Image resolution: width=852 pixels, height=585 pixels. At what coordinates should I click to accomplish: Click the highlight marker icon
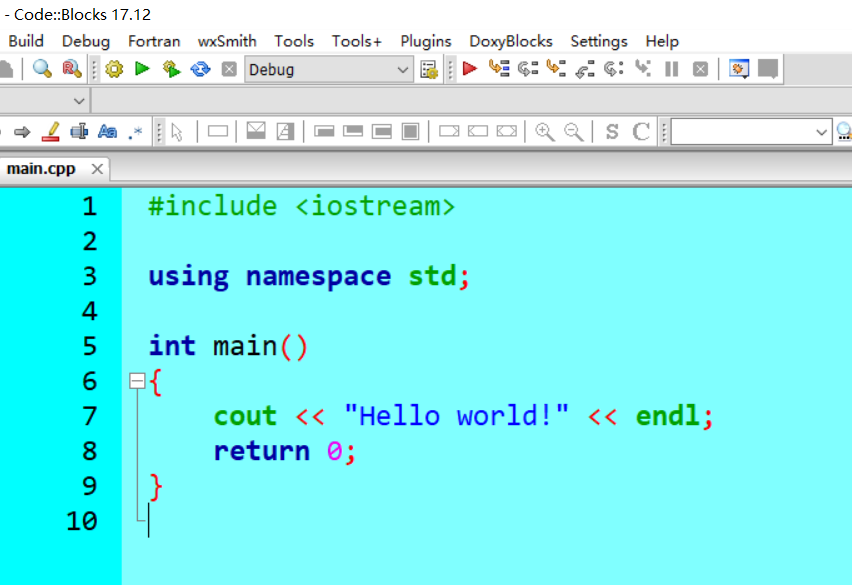click(x=51, y=132)
